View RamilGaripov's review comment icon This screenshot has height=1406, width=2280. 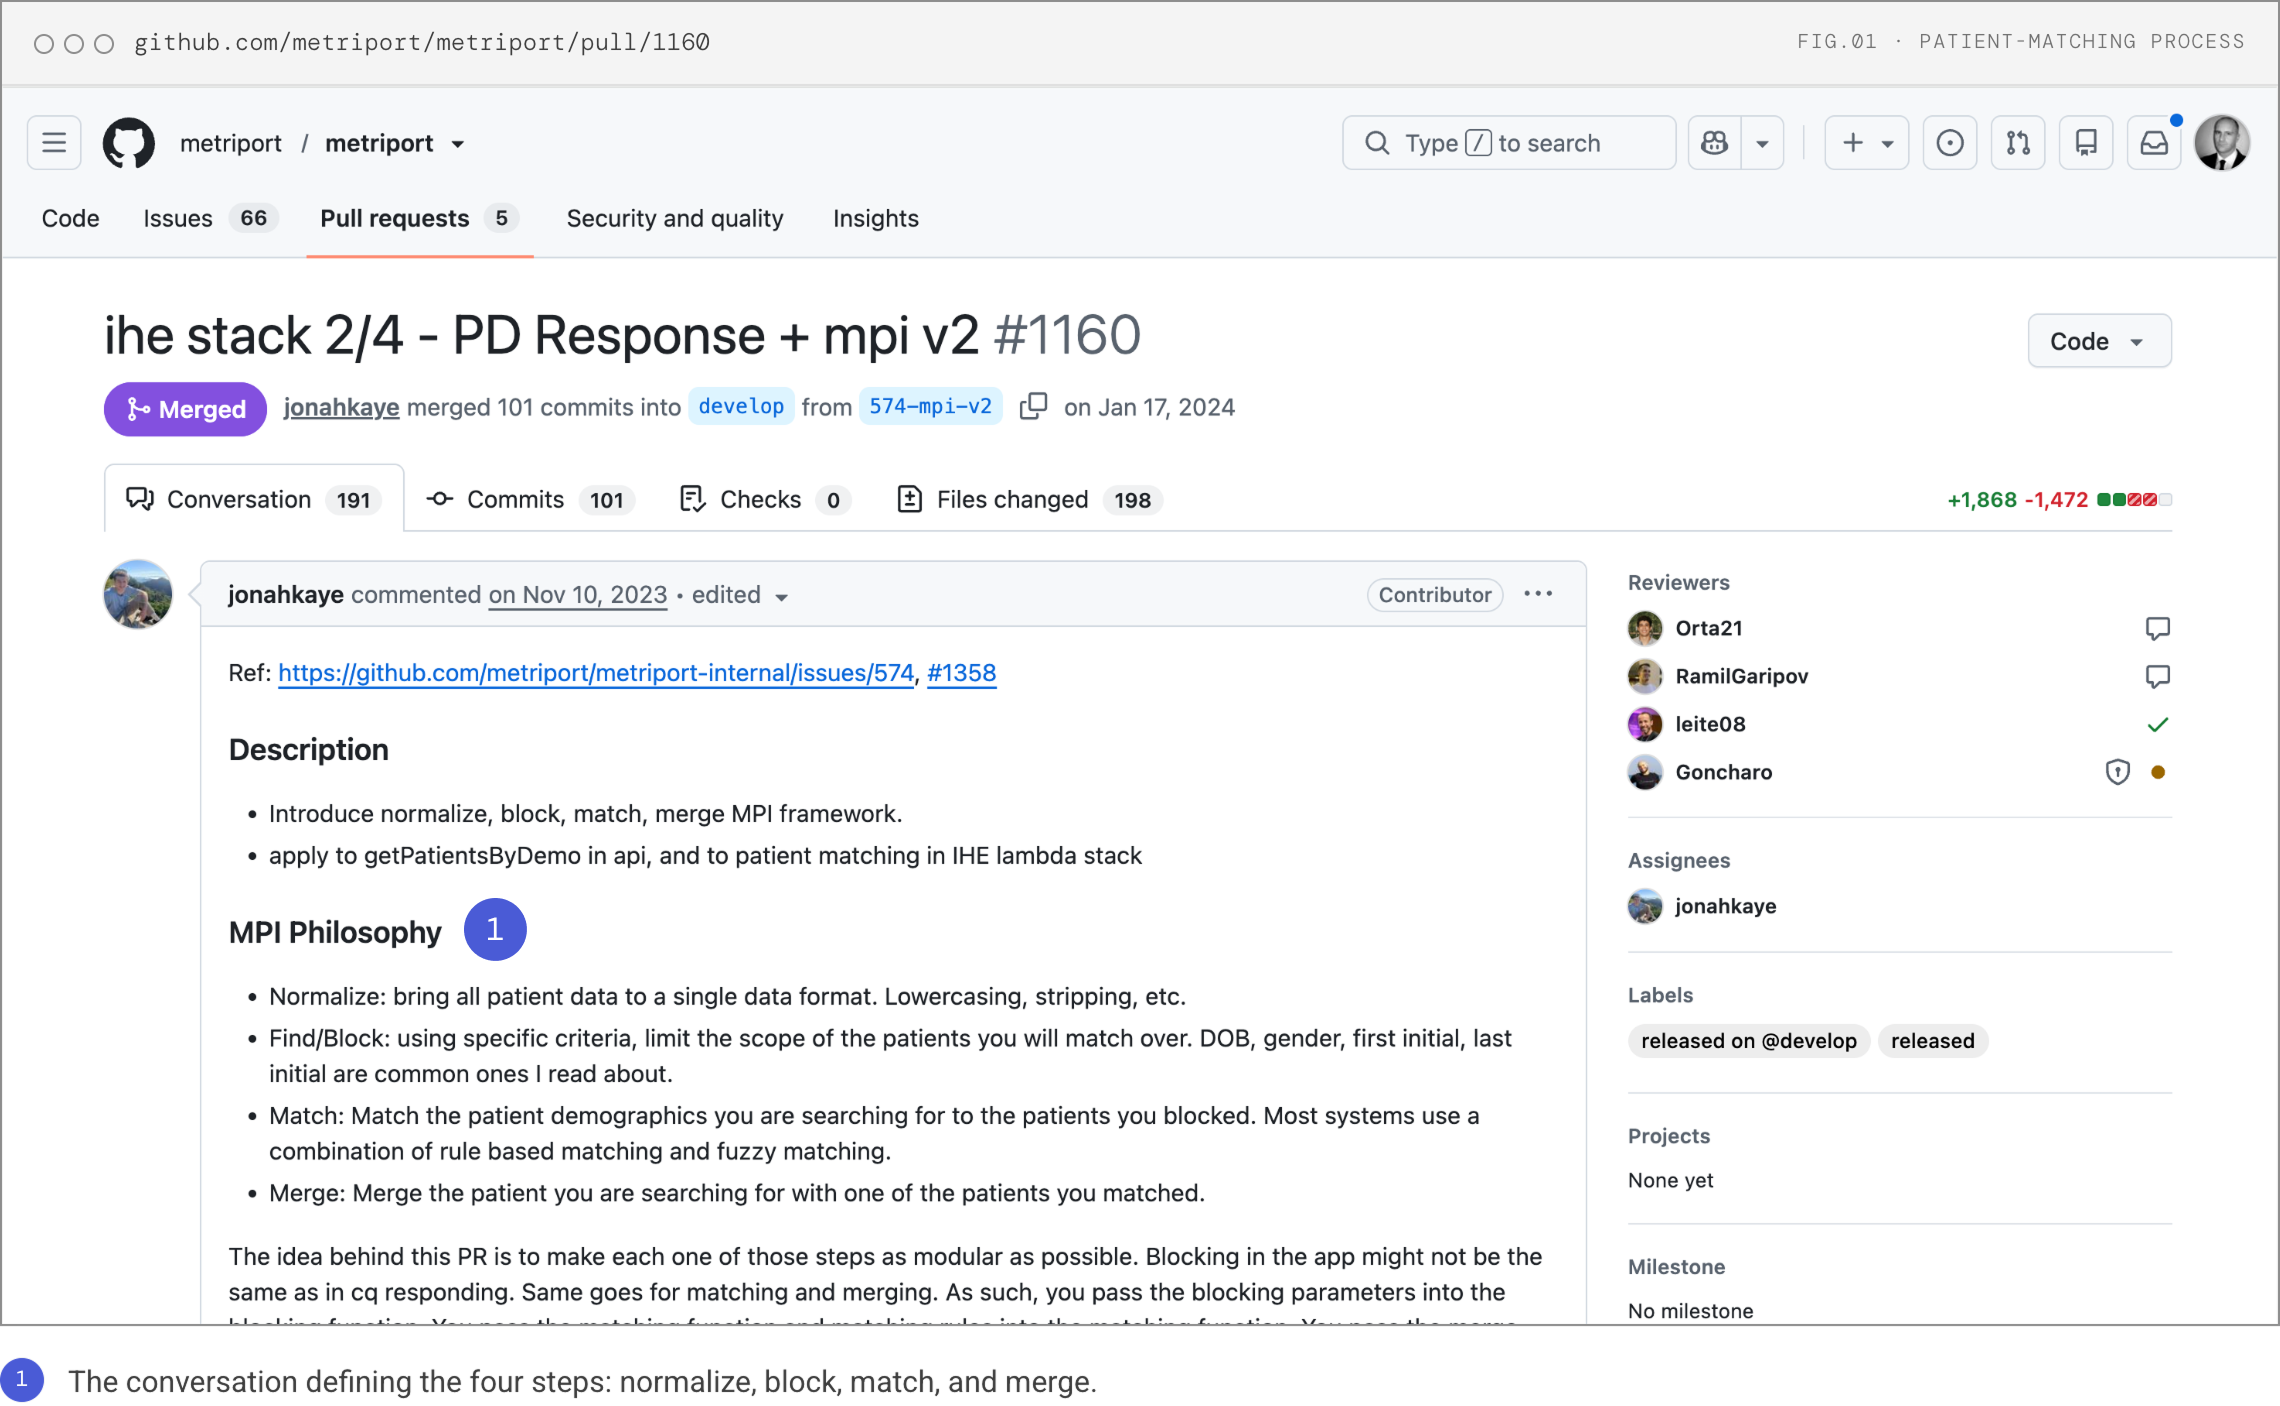[2158, 676]
